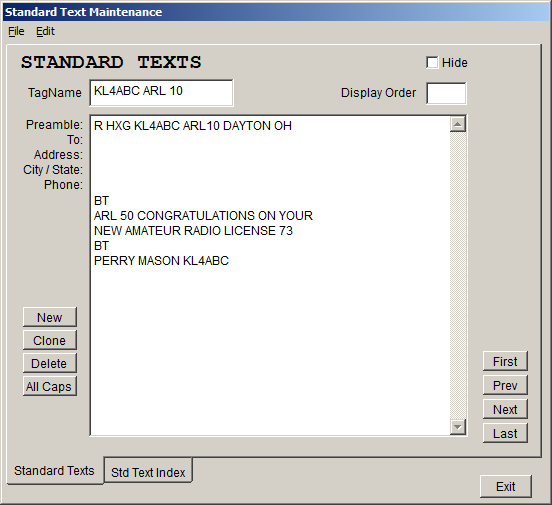Go to the First record

click(x=505, y=361)
